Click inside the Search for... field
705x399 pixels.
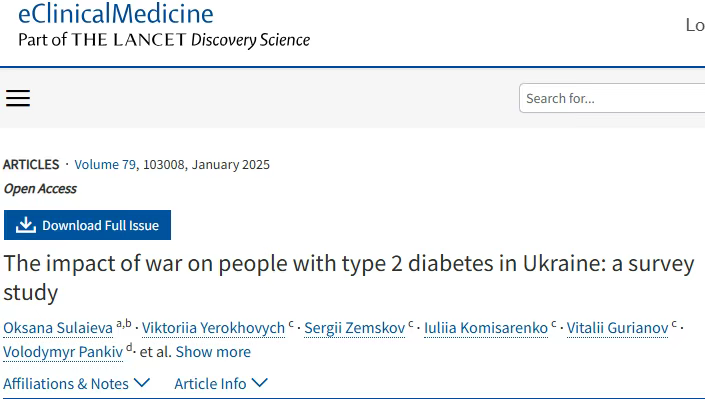click(x=612, y=98)
